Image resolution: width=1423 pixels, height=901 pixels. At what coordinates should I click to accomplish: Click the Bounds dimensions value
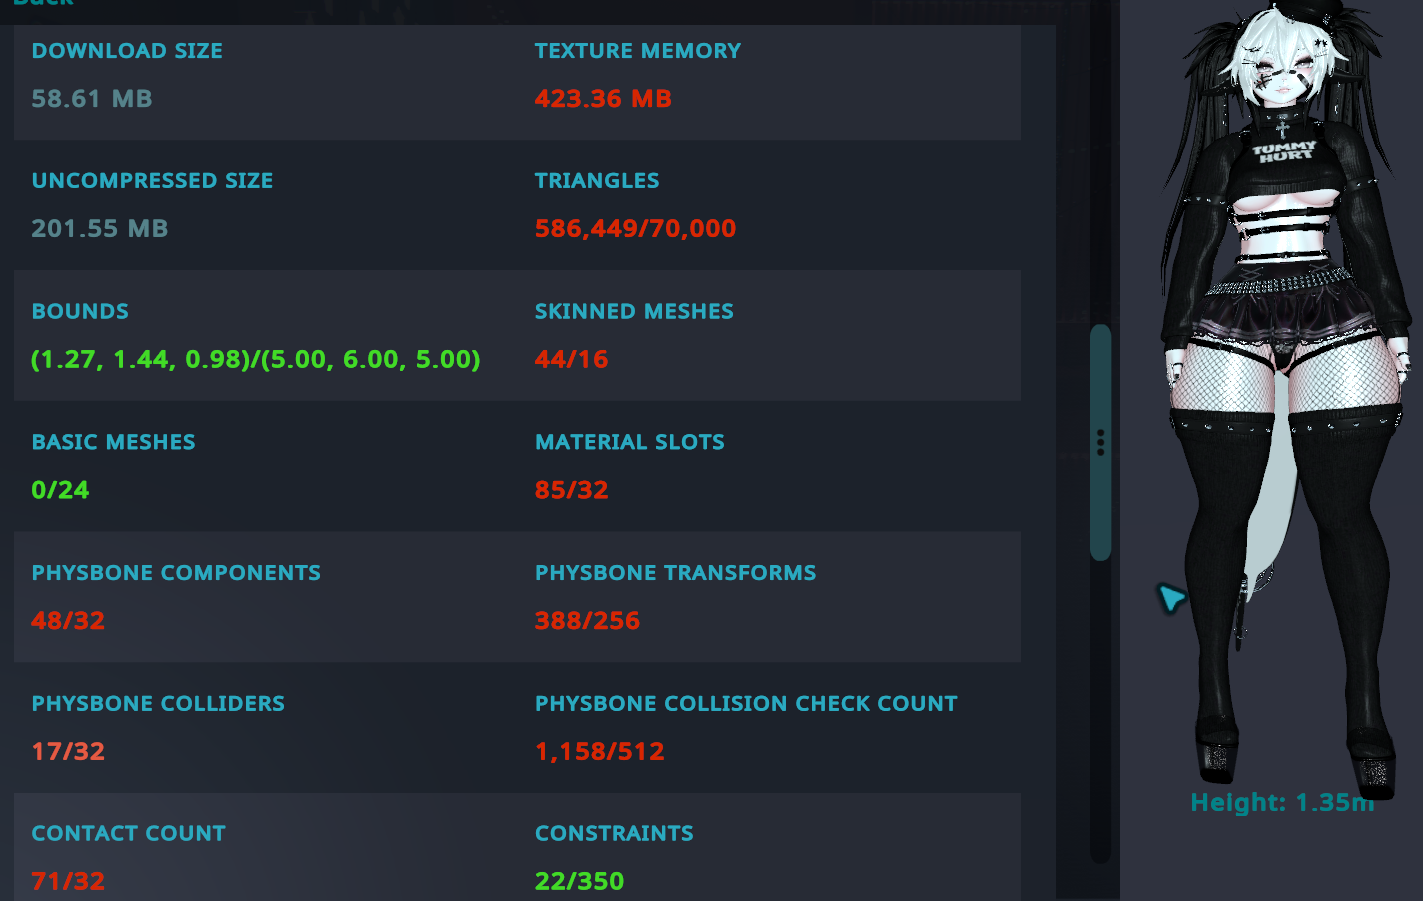point(255,359)
